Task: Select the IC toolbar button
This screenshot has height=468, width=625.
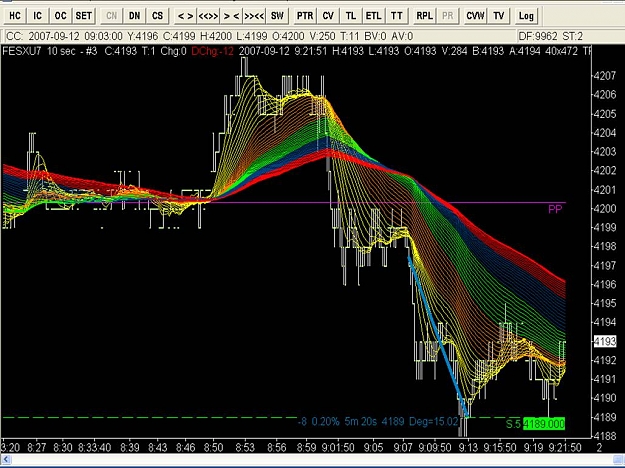Action: click(37, 16)
